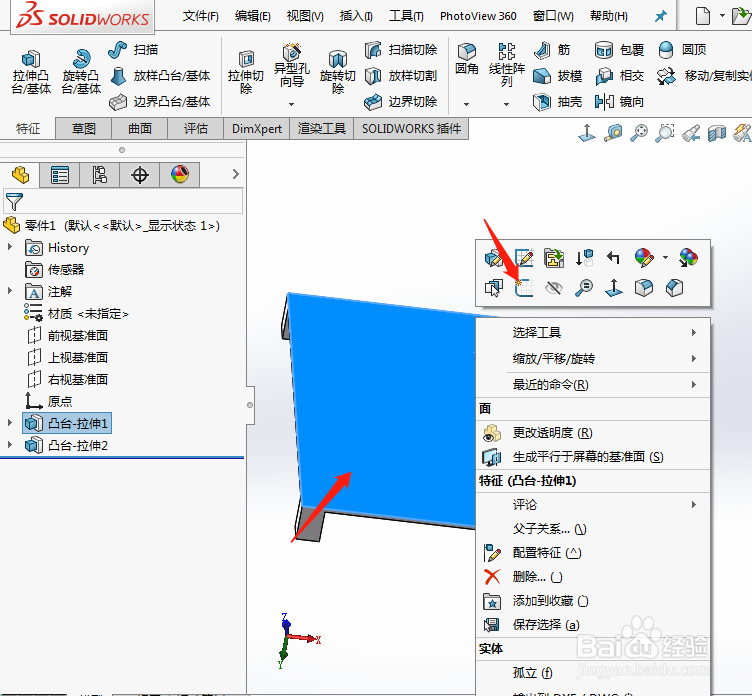Click the Boundary Cut (边界切除) tool

coord(401,102)
